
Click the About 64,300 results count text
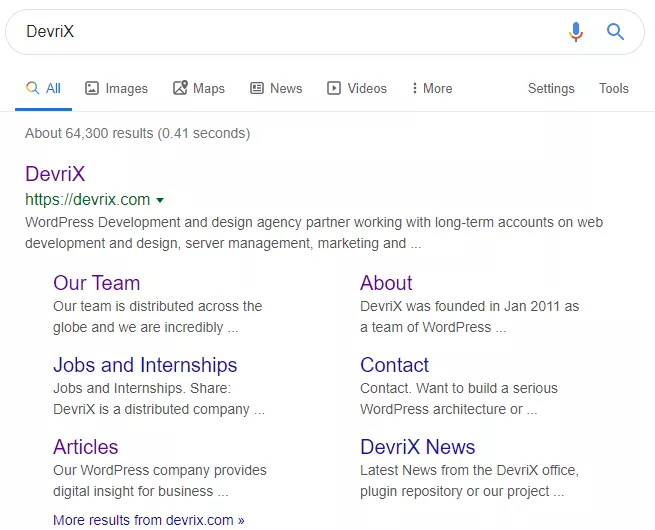[x=137, y=133]
